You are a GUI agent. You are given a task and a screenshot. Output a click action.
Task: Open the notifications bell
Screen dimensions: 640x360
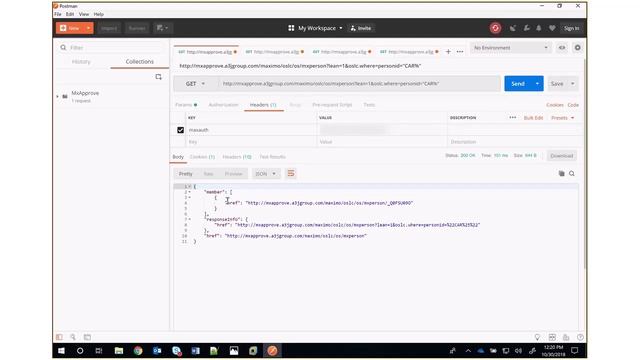pyautogui.click(x=539, y=28)
